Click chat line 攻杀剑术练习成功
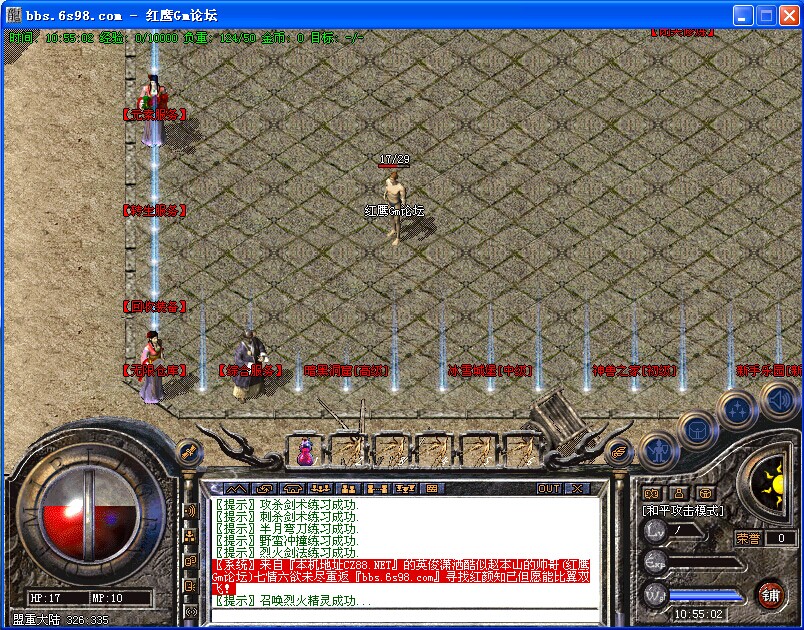 pyautogui.click(x=287, y=504)
